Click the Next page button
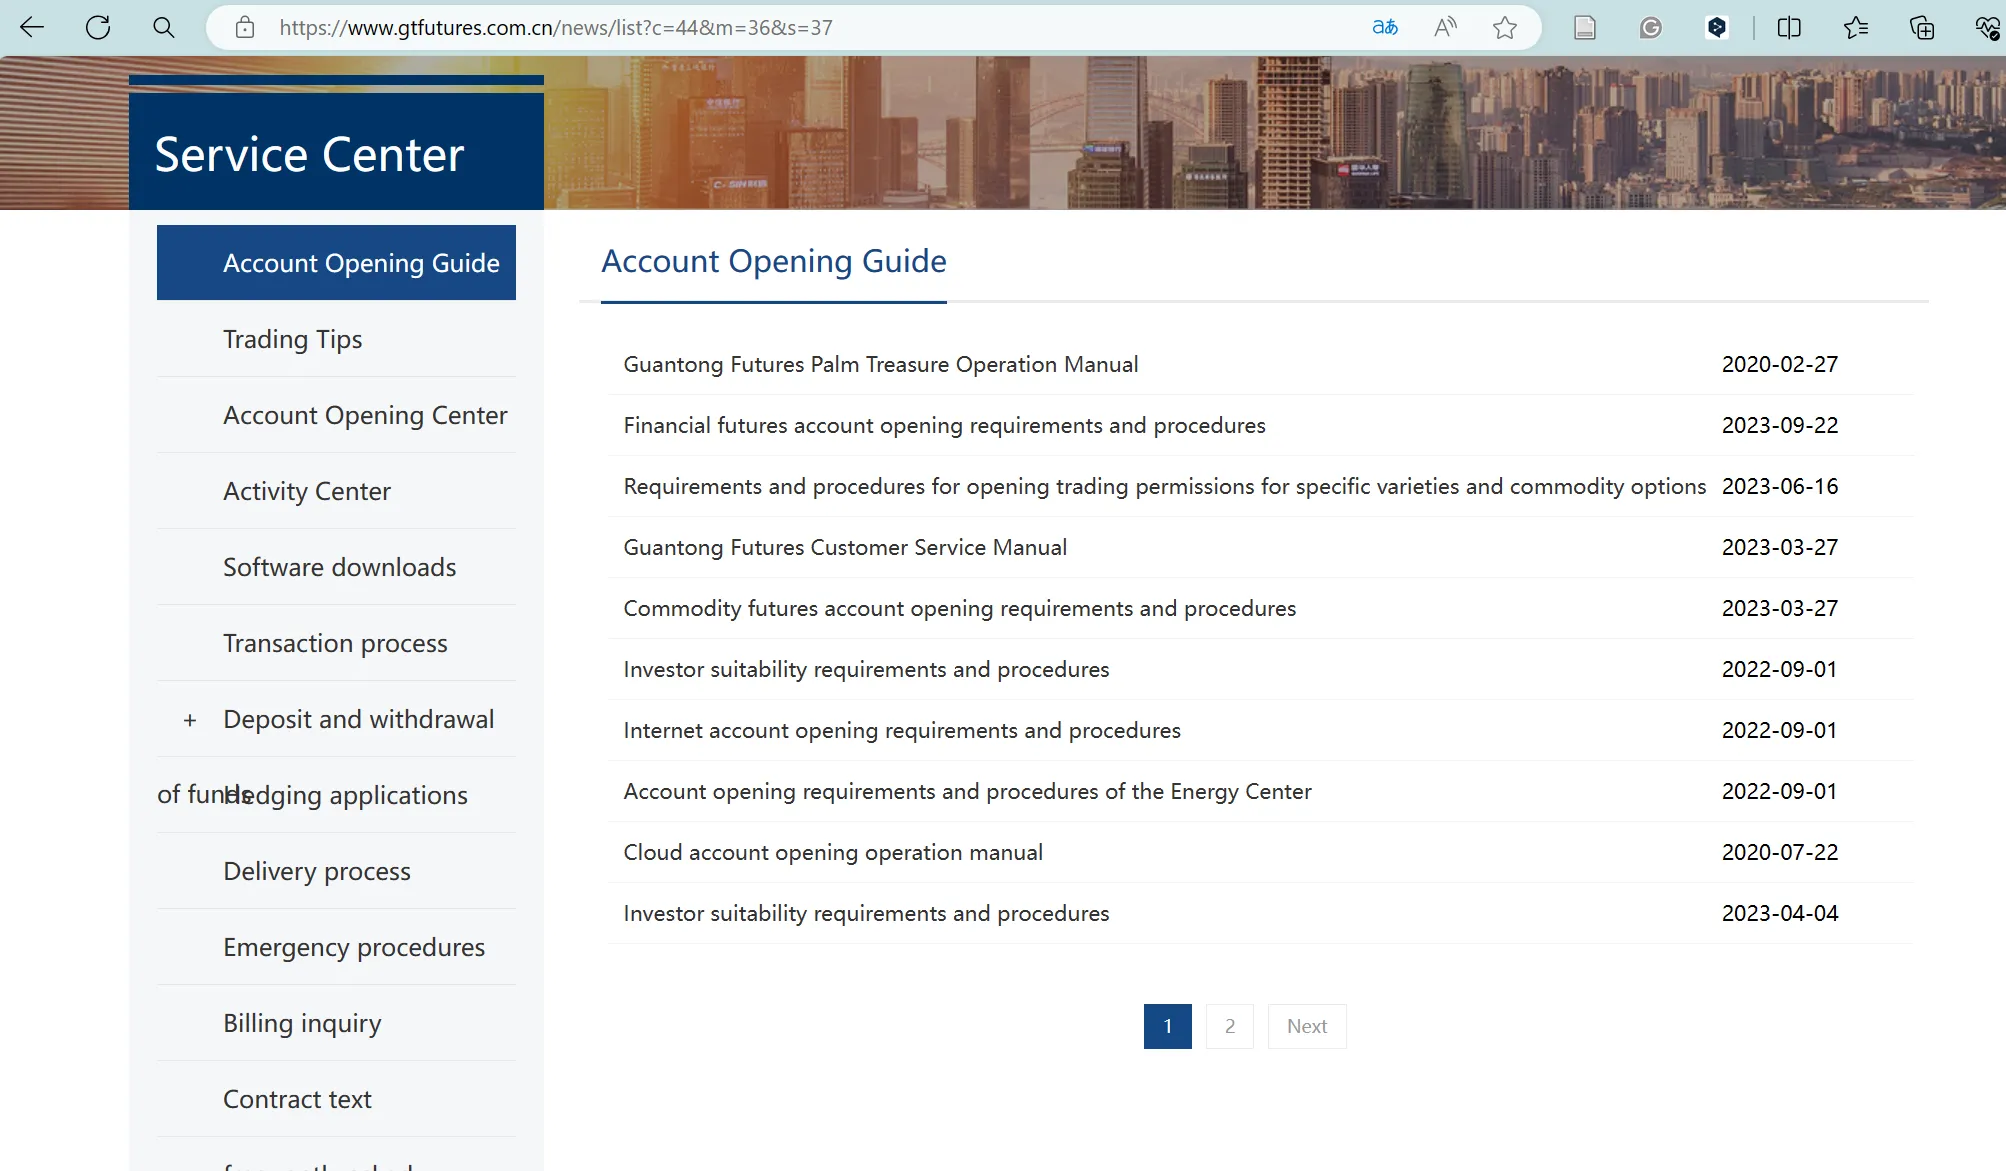This screenshot has width=2006, height=1171. pos(1307,1026)
